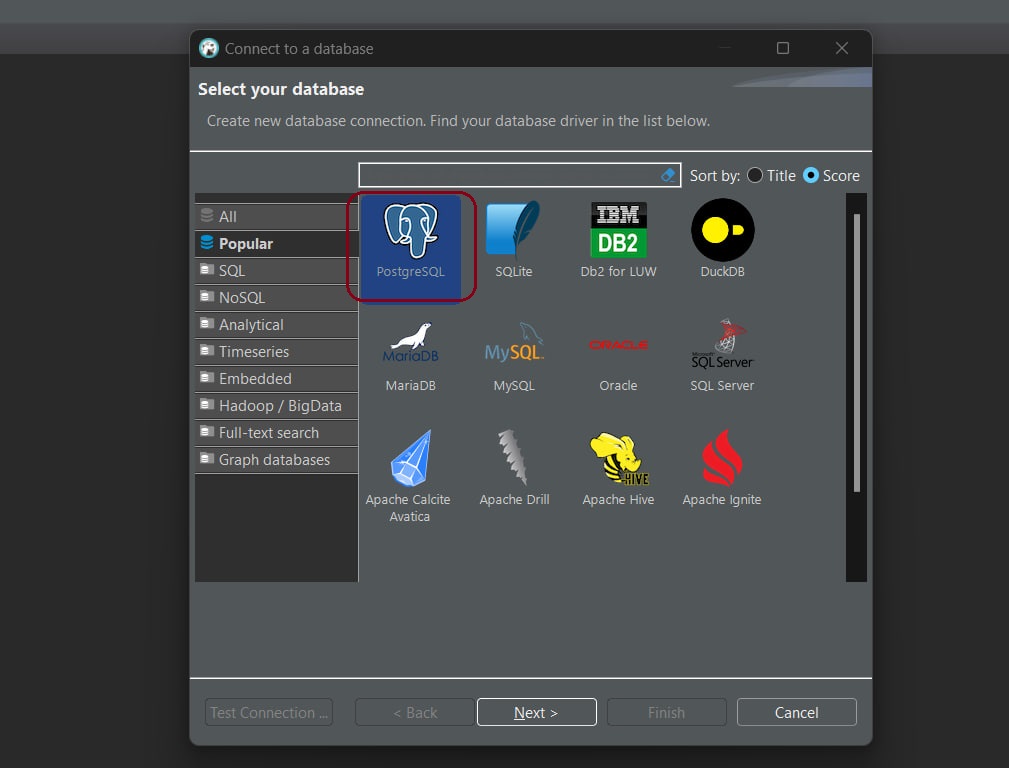This screenshot has height=768, width=1009.
Task: Open the Full-text search category
Action: point(277,433)
